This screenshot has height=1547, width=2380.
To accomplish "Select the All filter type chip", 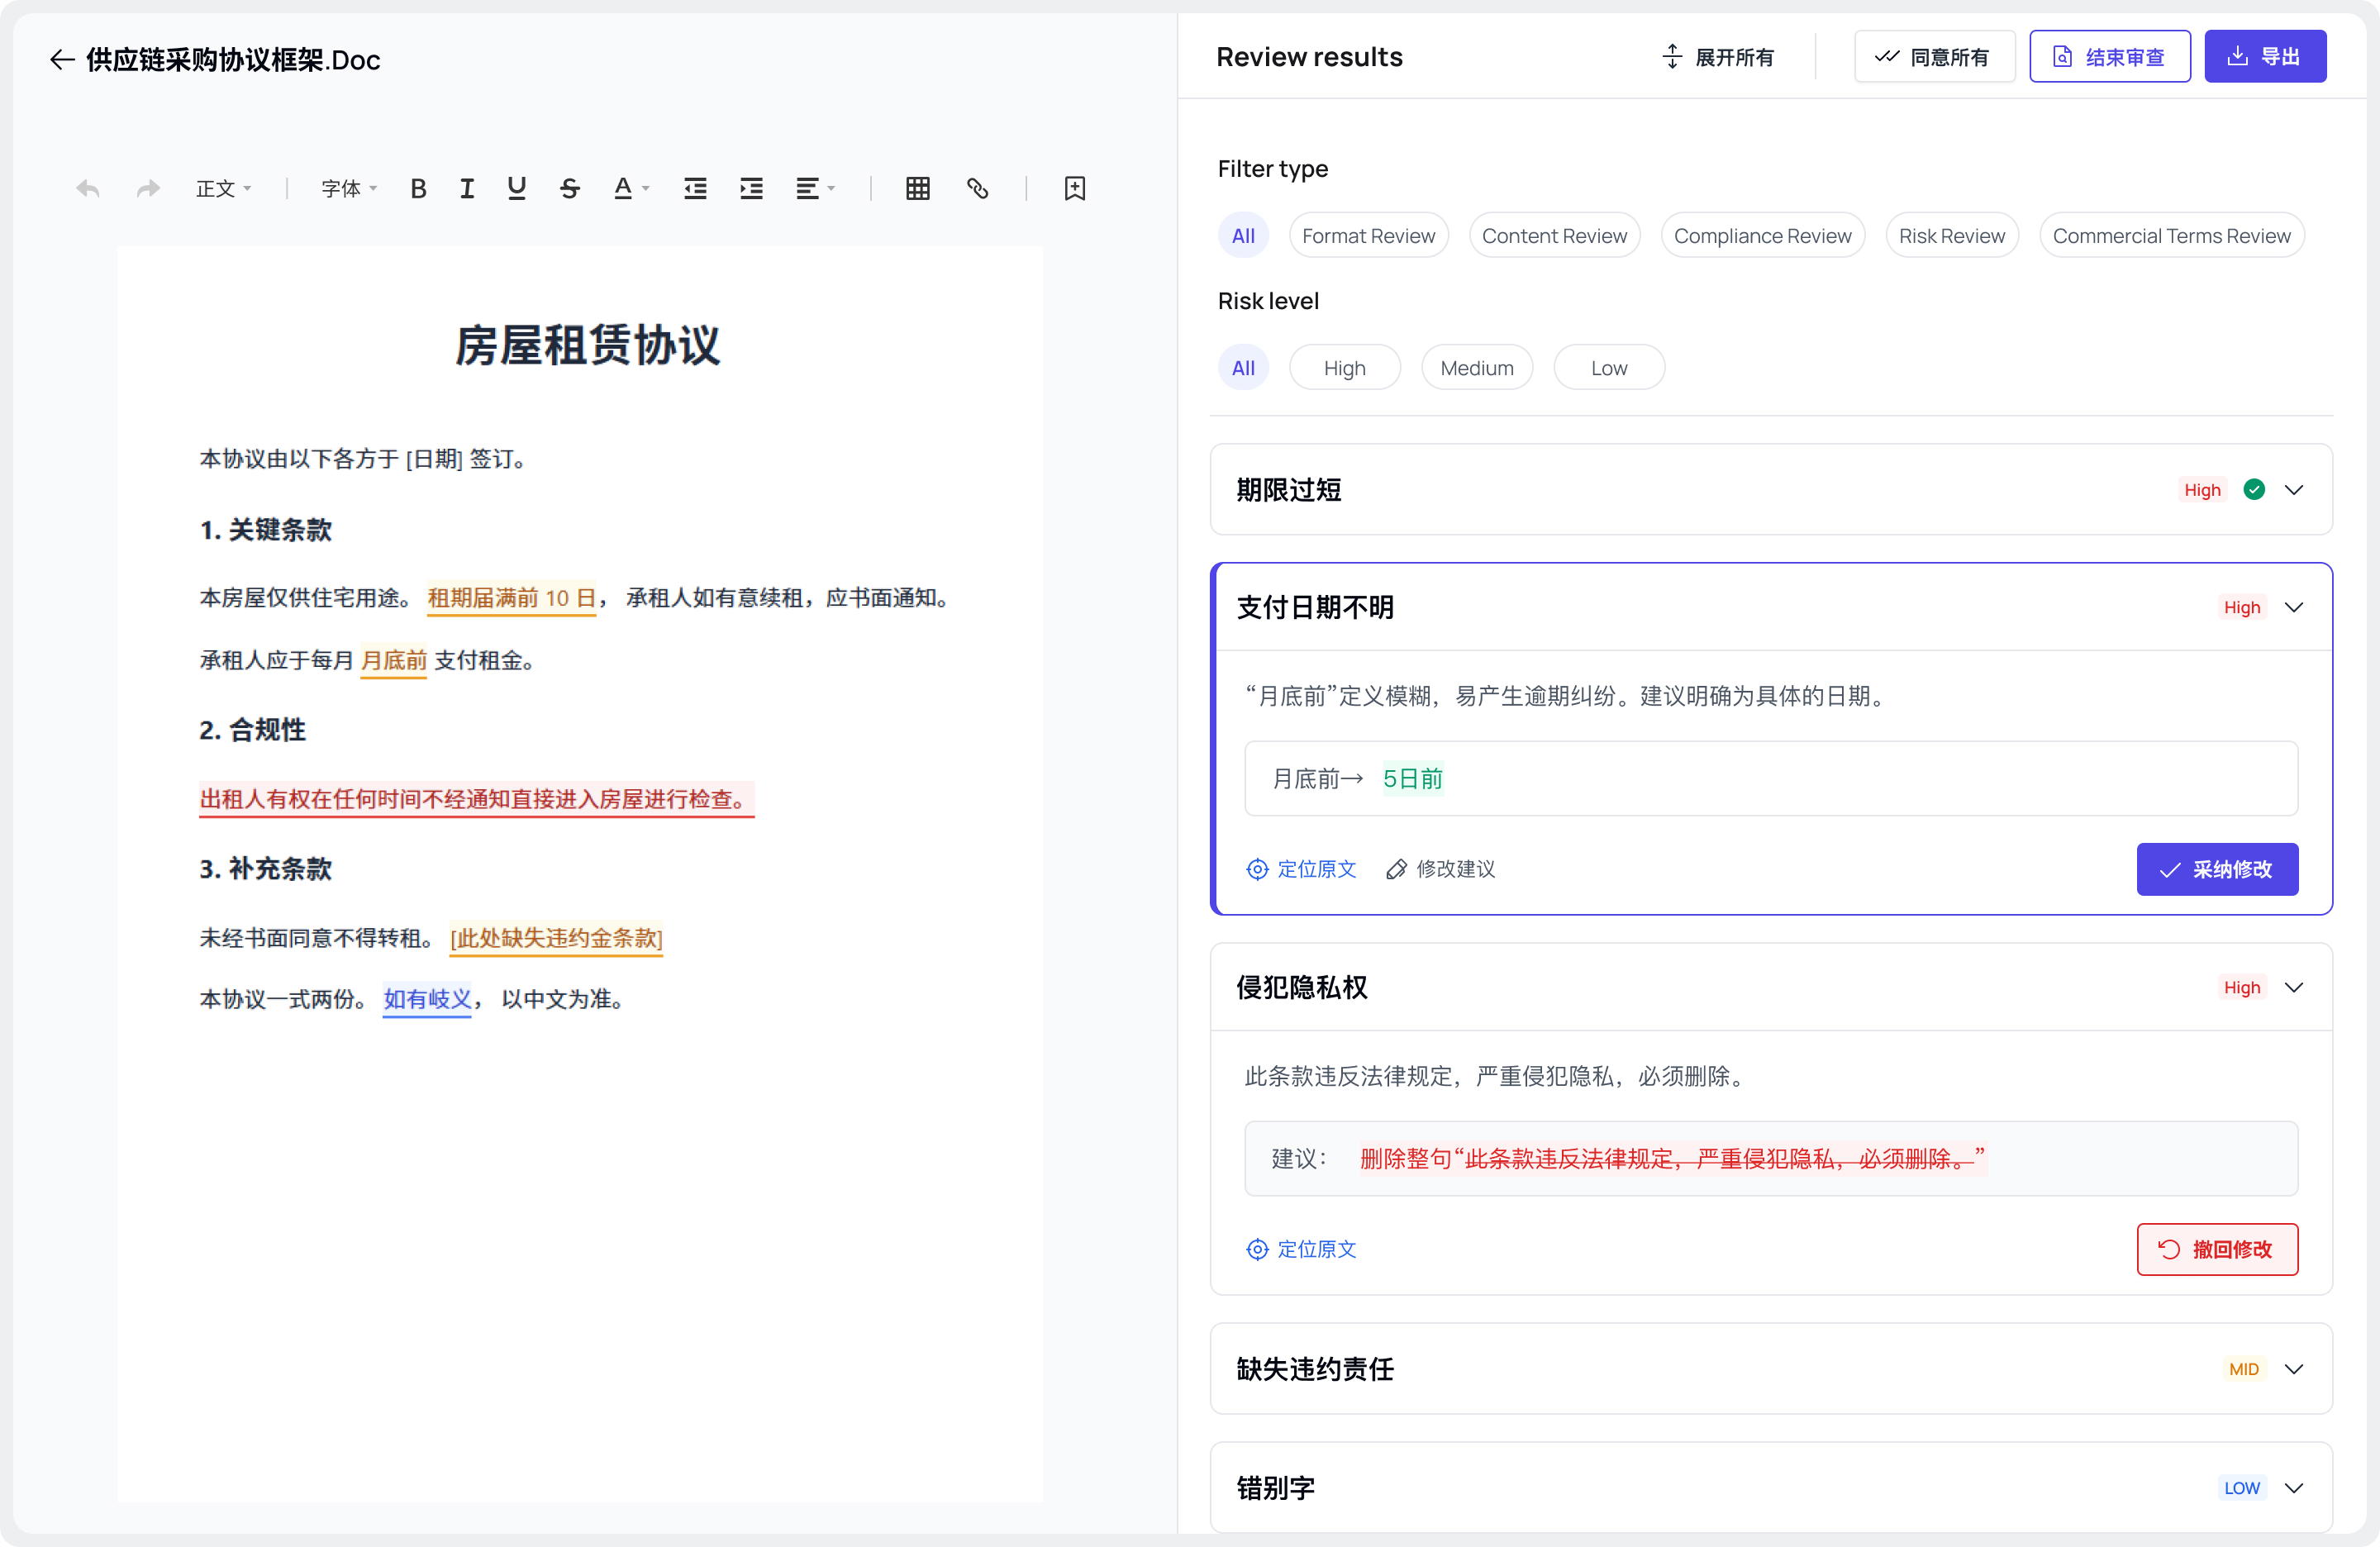I will coord(1243,236).
